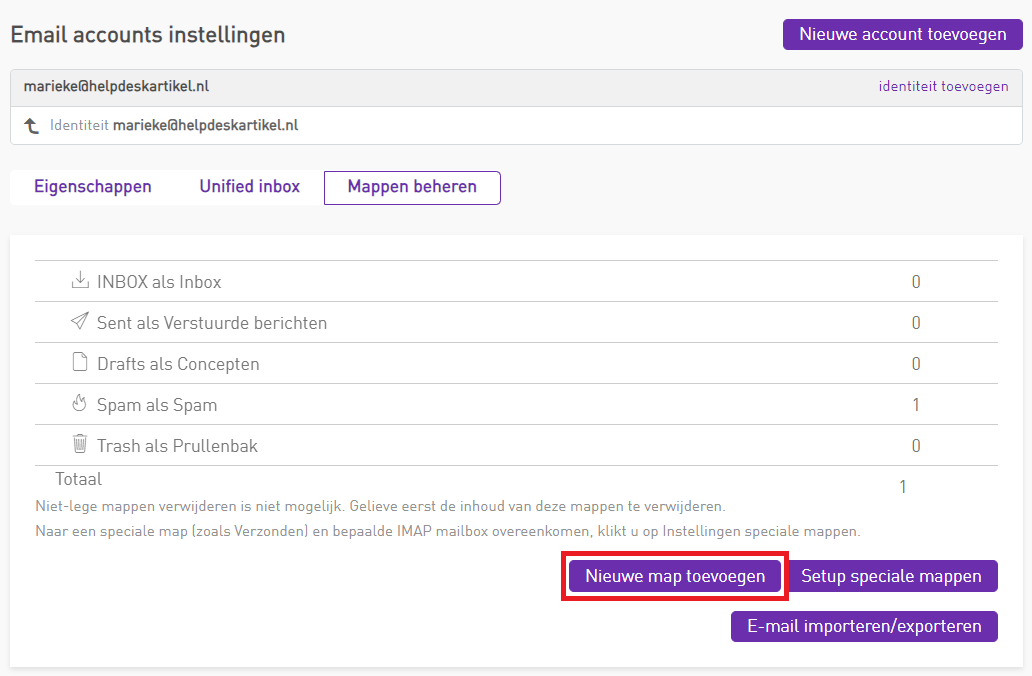Click the paper plane Sent icon
The height and width of the screenshot is (676, 1032).
pos(80,322)
